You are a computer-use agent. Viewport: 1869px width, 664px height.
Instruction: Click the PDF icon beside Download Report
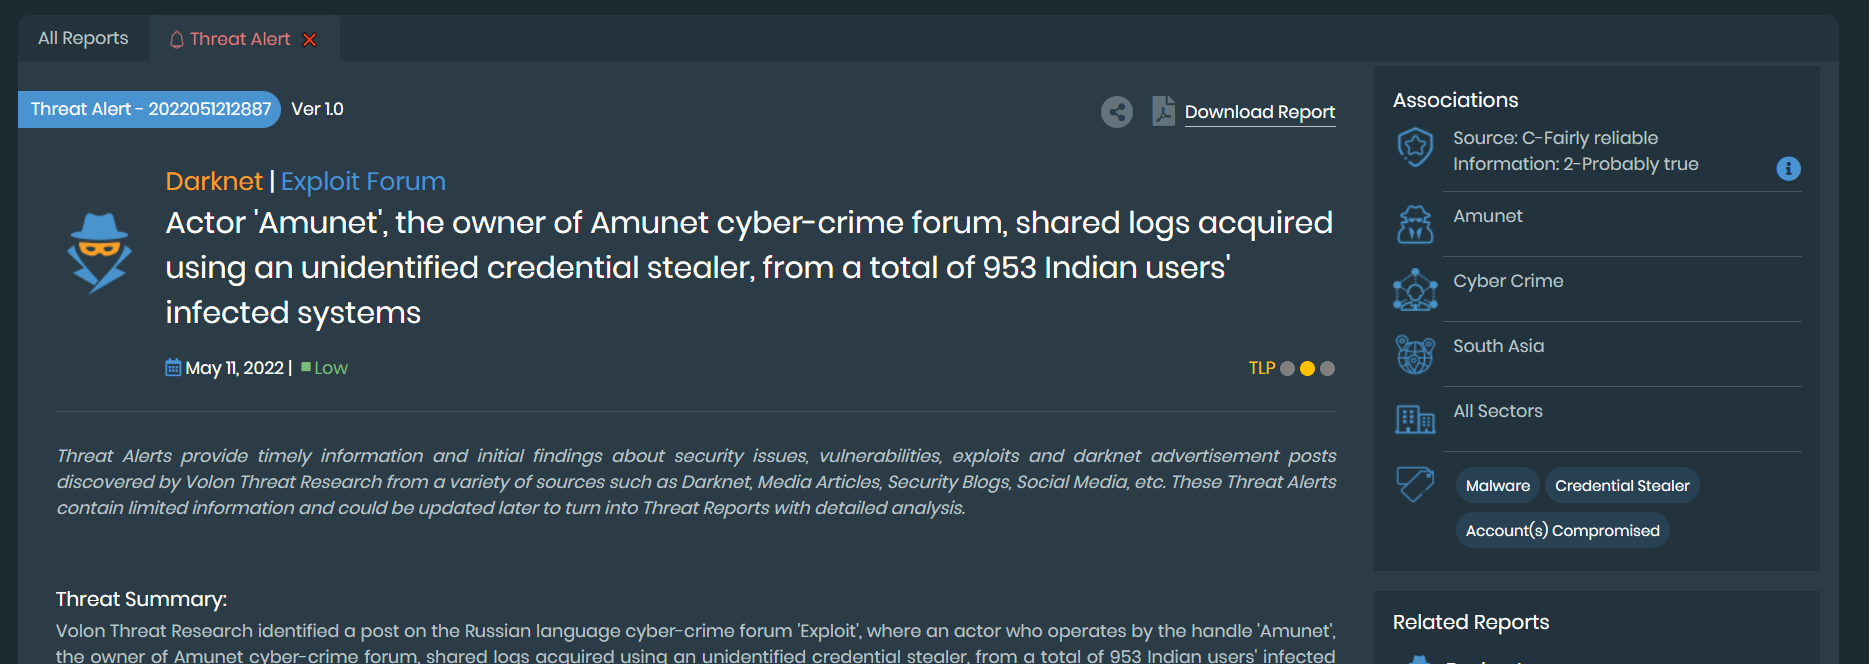(x=1162, y=112)
